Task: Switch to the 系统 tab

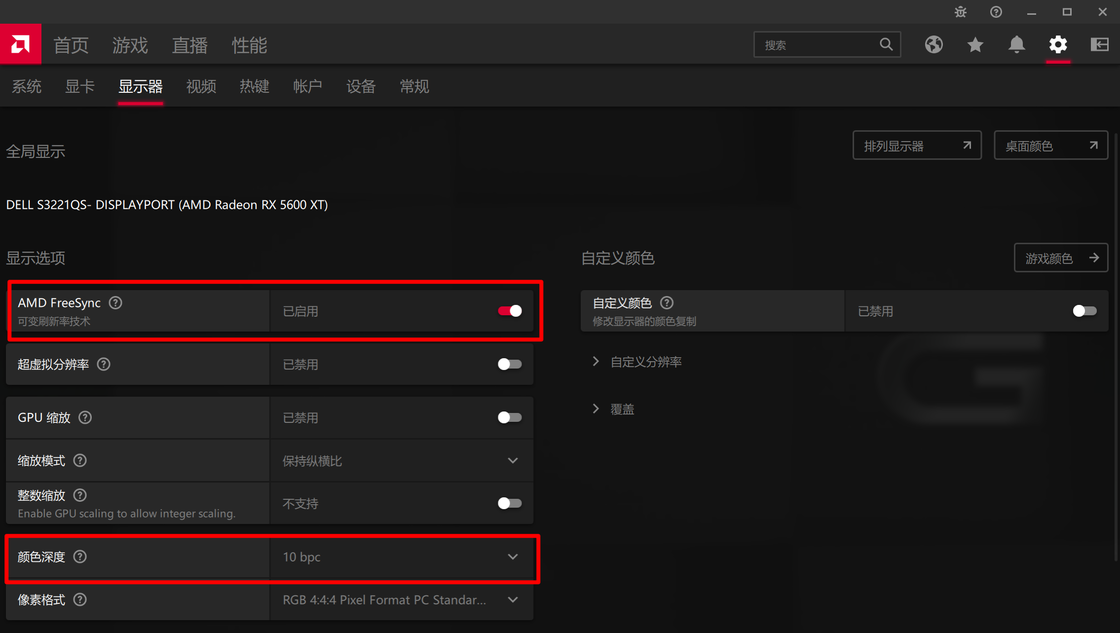Action: (x=26, y=86)
